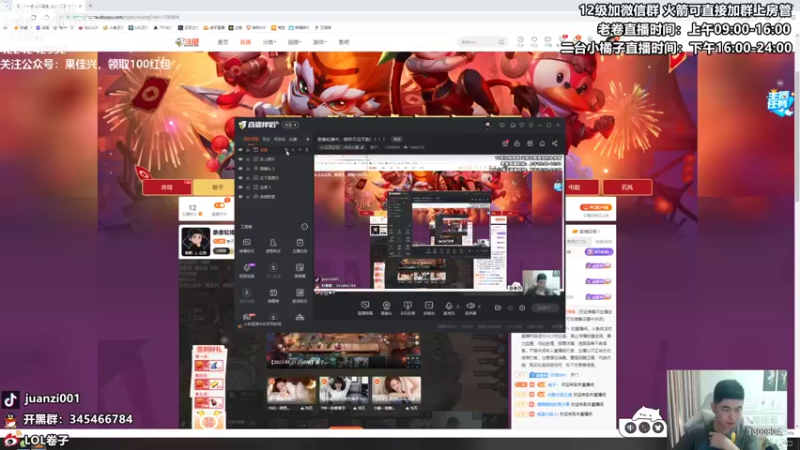Open the first recommended stream thumbnail
The image size is (800, 450).
click(291, 390)
